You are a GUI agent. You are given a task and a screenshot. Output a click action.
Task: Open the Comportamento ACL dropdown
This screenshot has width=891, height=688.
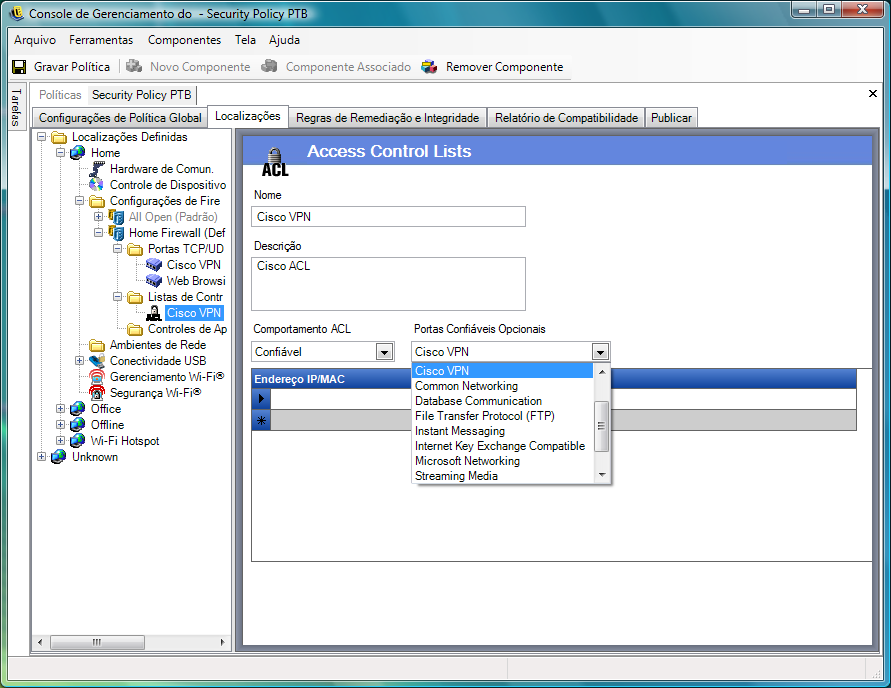384,352
